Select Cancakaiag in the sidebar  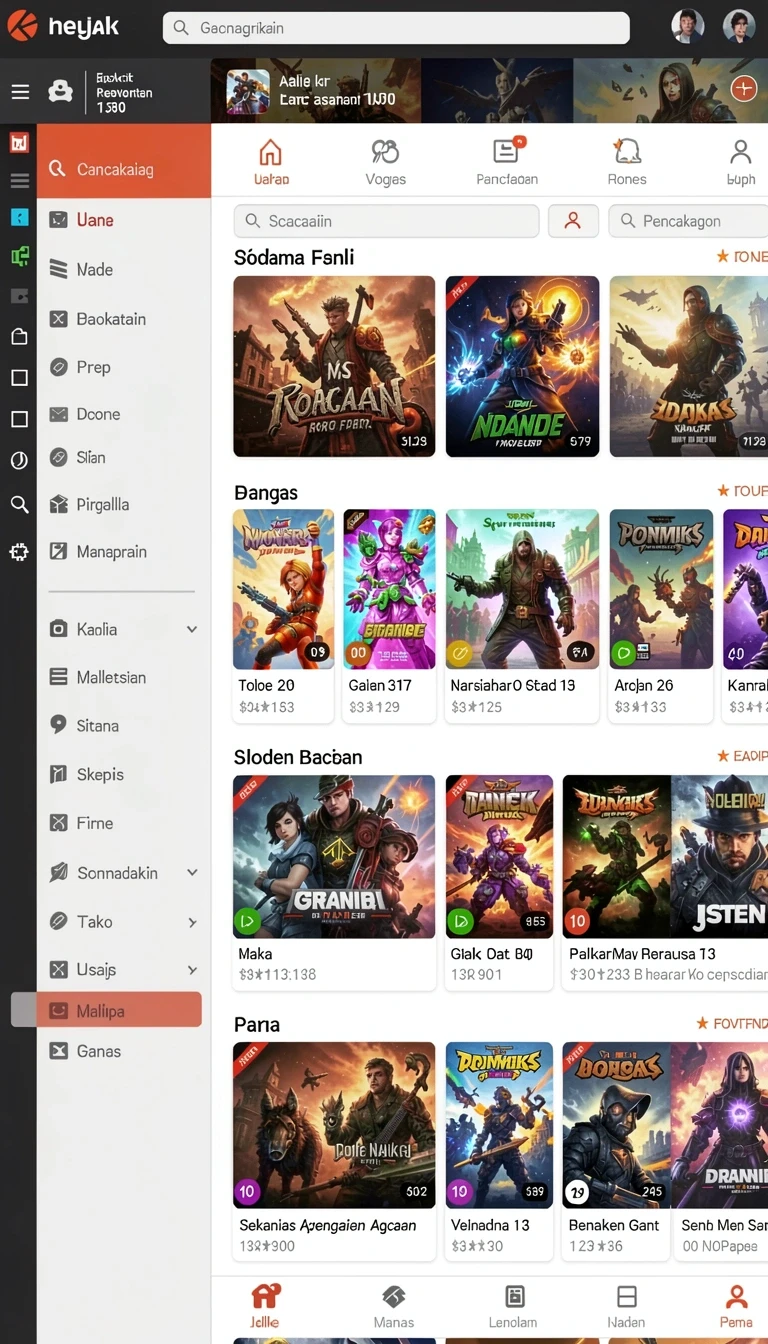coord(124,169)
